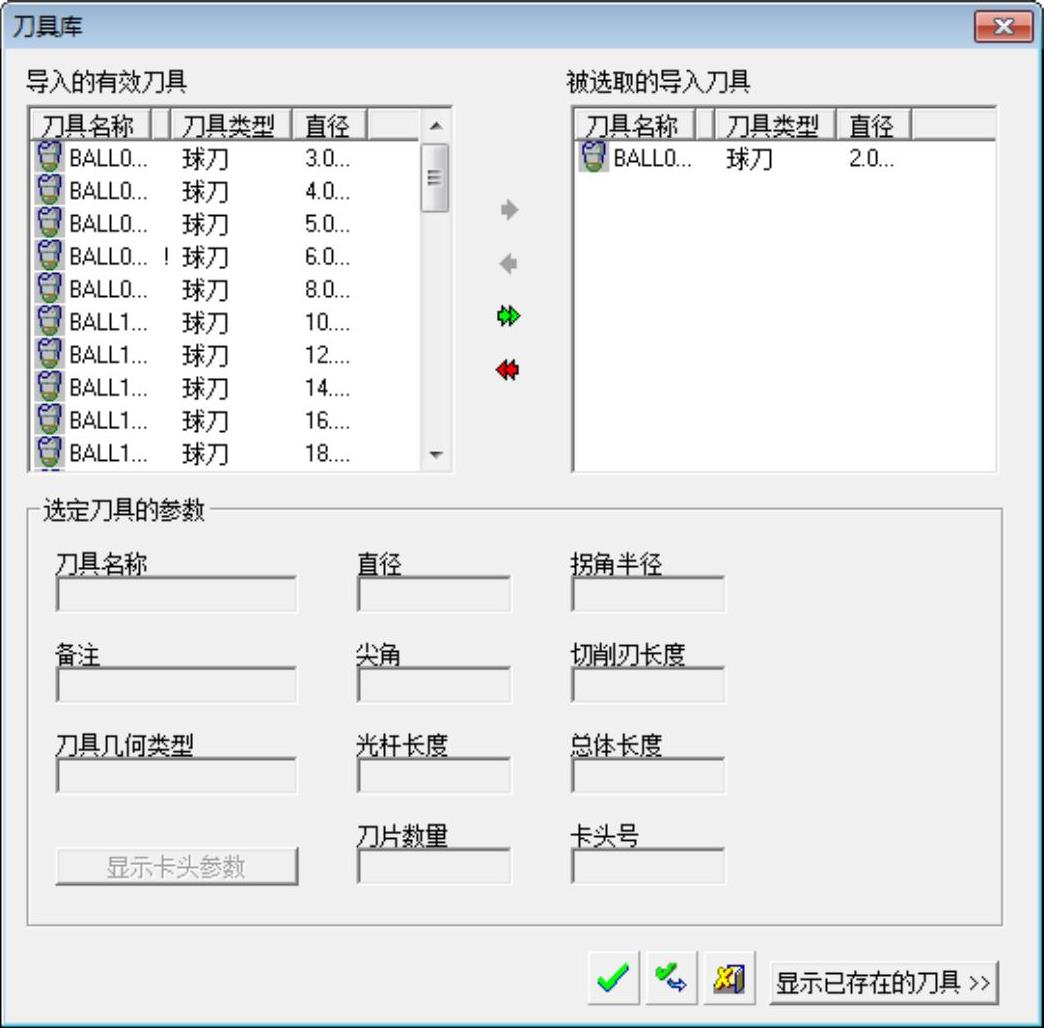Click the gray right arrow to add selected tool
This screenshot has height=1028, width=1044.
tap(509, 210)
